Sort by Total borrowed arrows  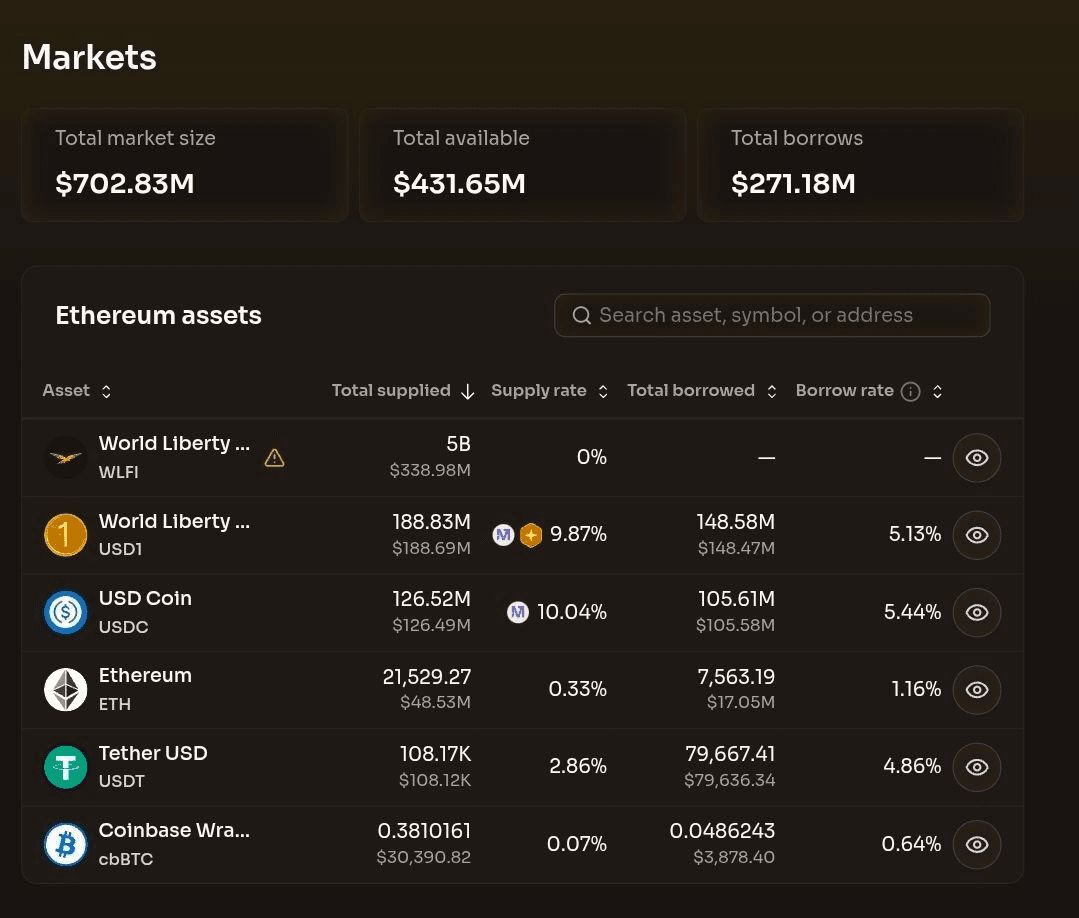[x=771, y=392]
